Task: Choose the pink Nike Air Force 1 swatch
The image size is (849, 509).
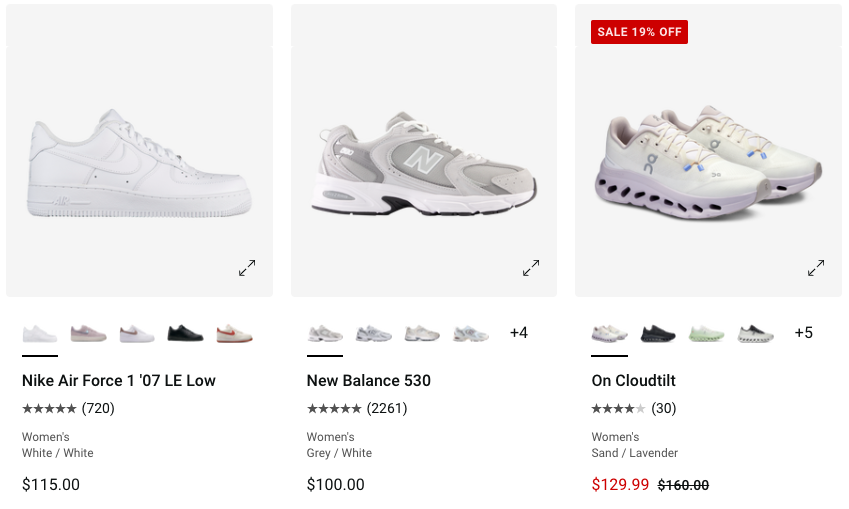Action: (88, 333)
